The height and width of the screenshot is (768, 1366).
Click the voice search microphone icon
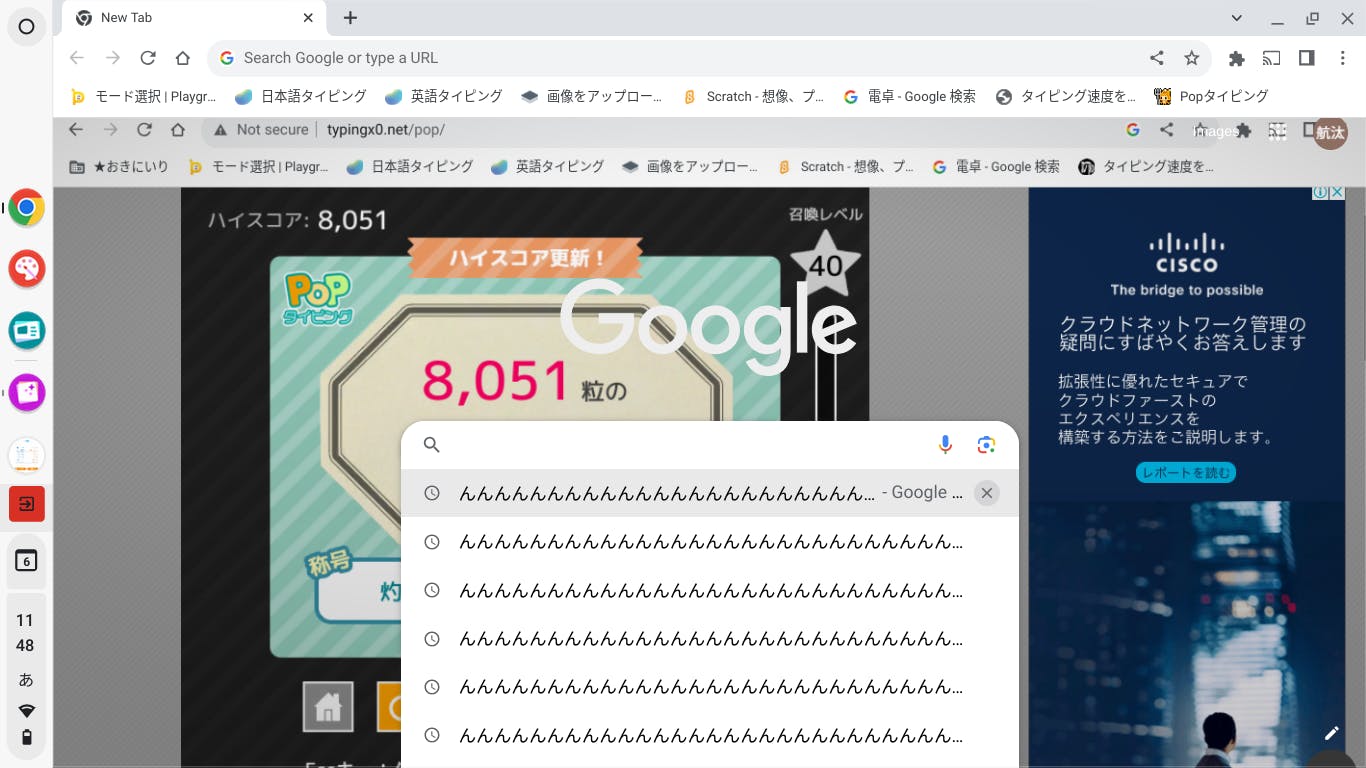point(945,445)
